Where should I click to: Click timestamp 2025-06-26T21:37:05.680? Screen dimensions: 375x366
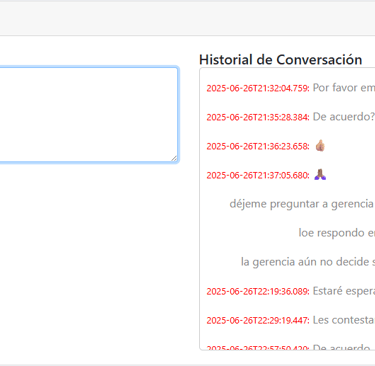coord(258,175)
